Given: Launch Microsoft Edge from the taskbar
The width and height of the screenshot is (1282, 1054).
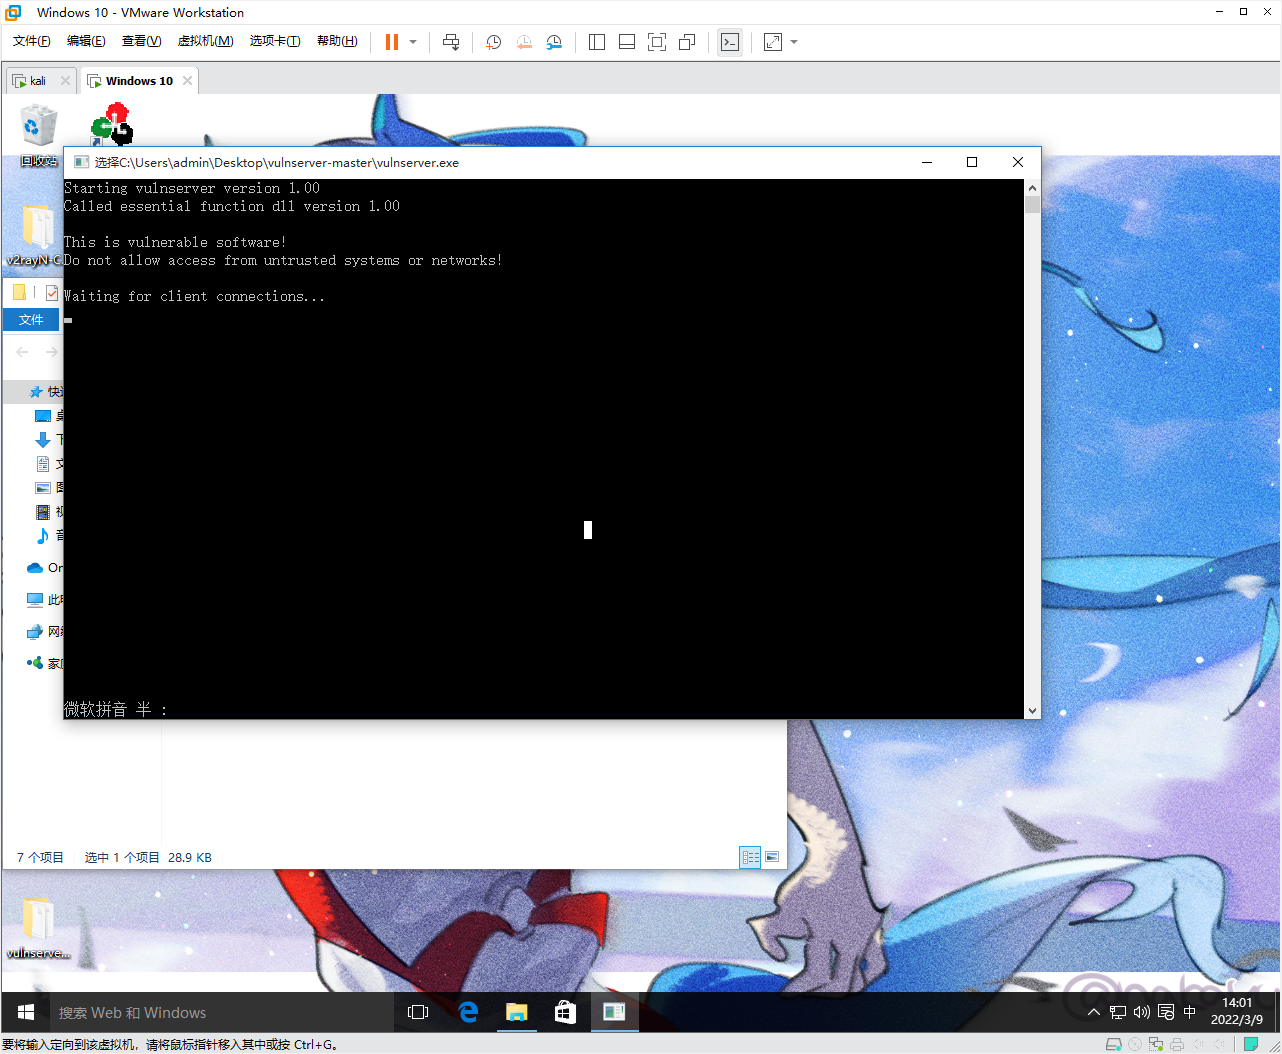Looking at the screenshot, I should click(x=468, y=1012).
